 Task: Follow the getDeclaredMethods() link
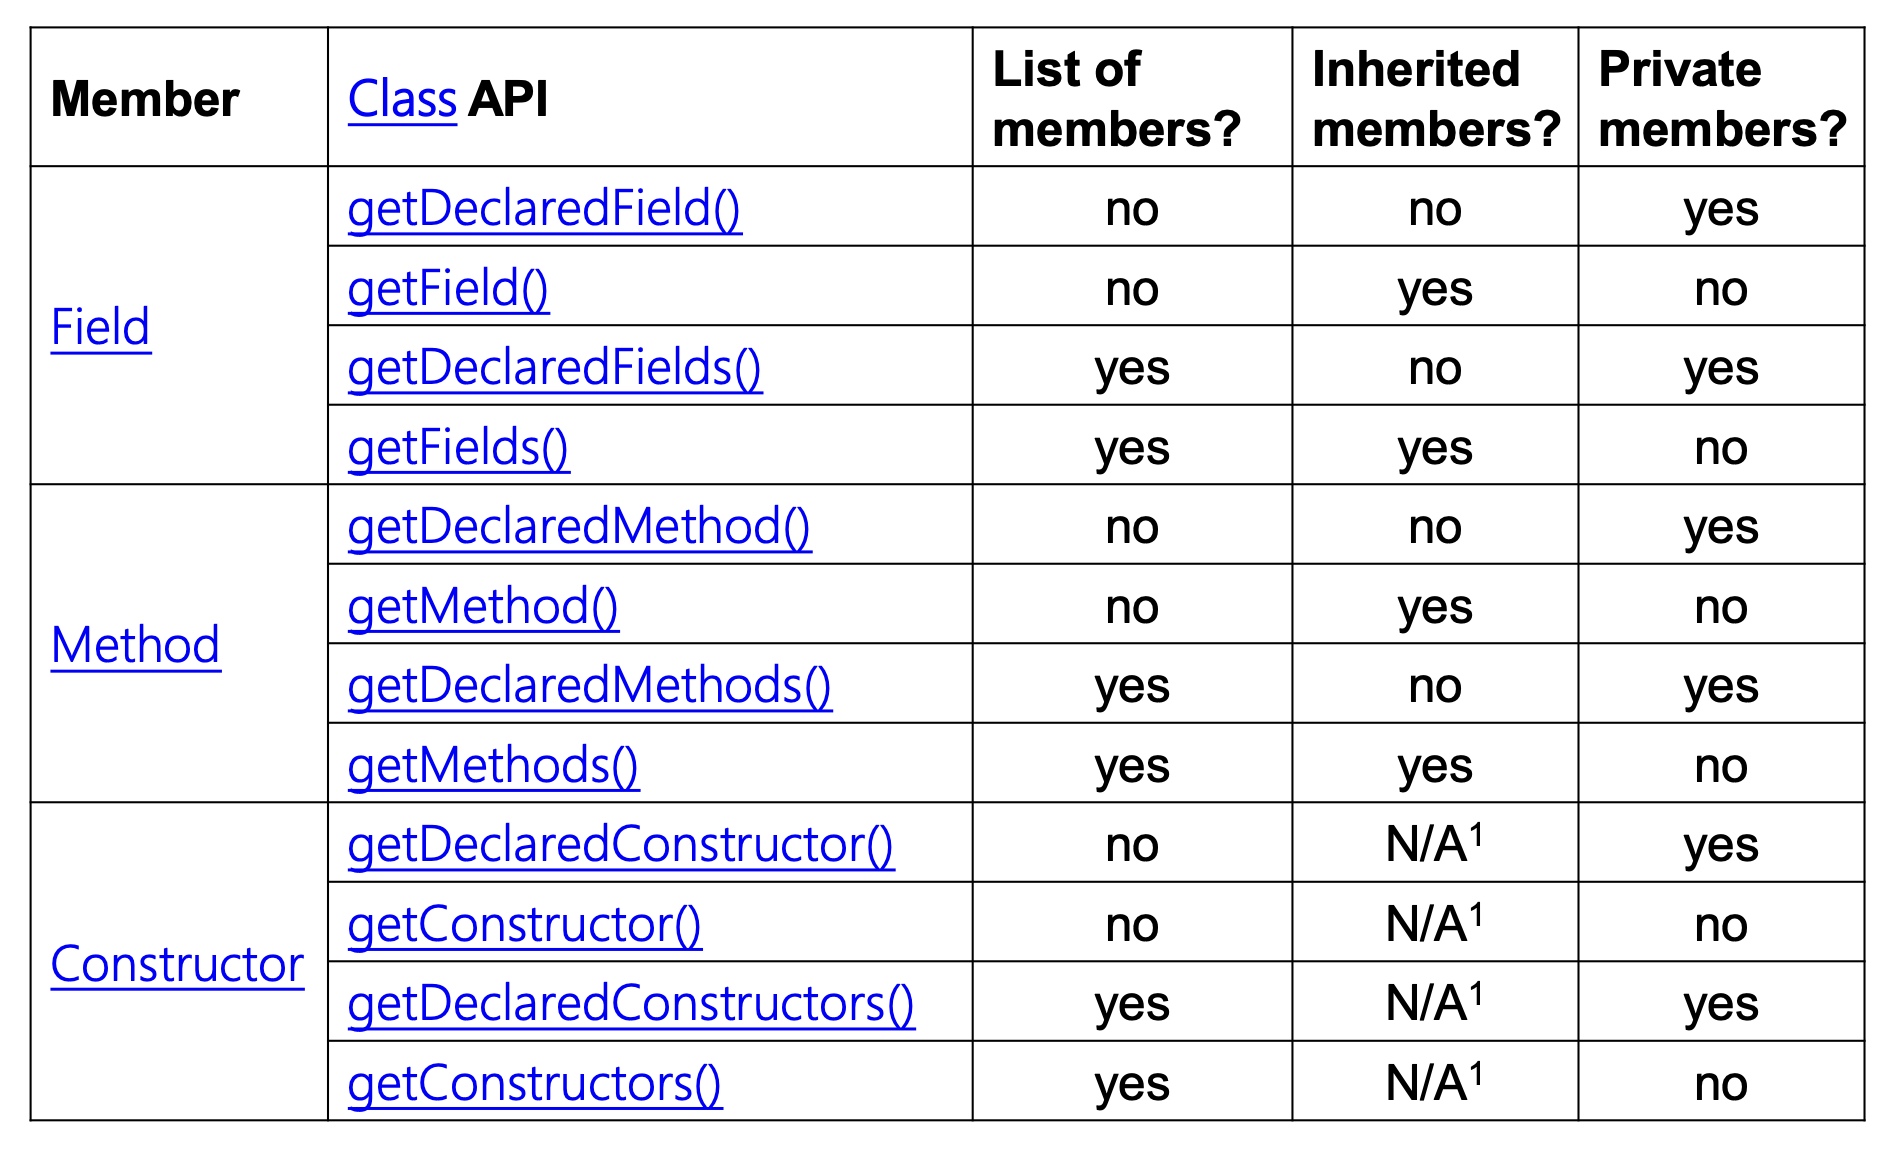click(589, 686)
